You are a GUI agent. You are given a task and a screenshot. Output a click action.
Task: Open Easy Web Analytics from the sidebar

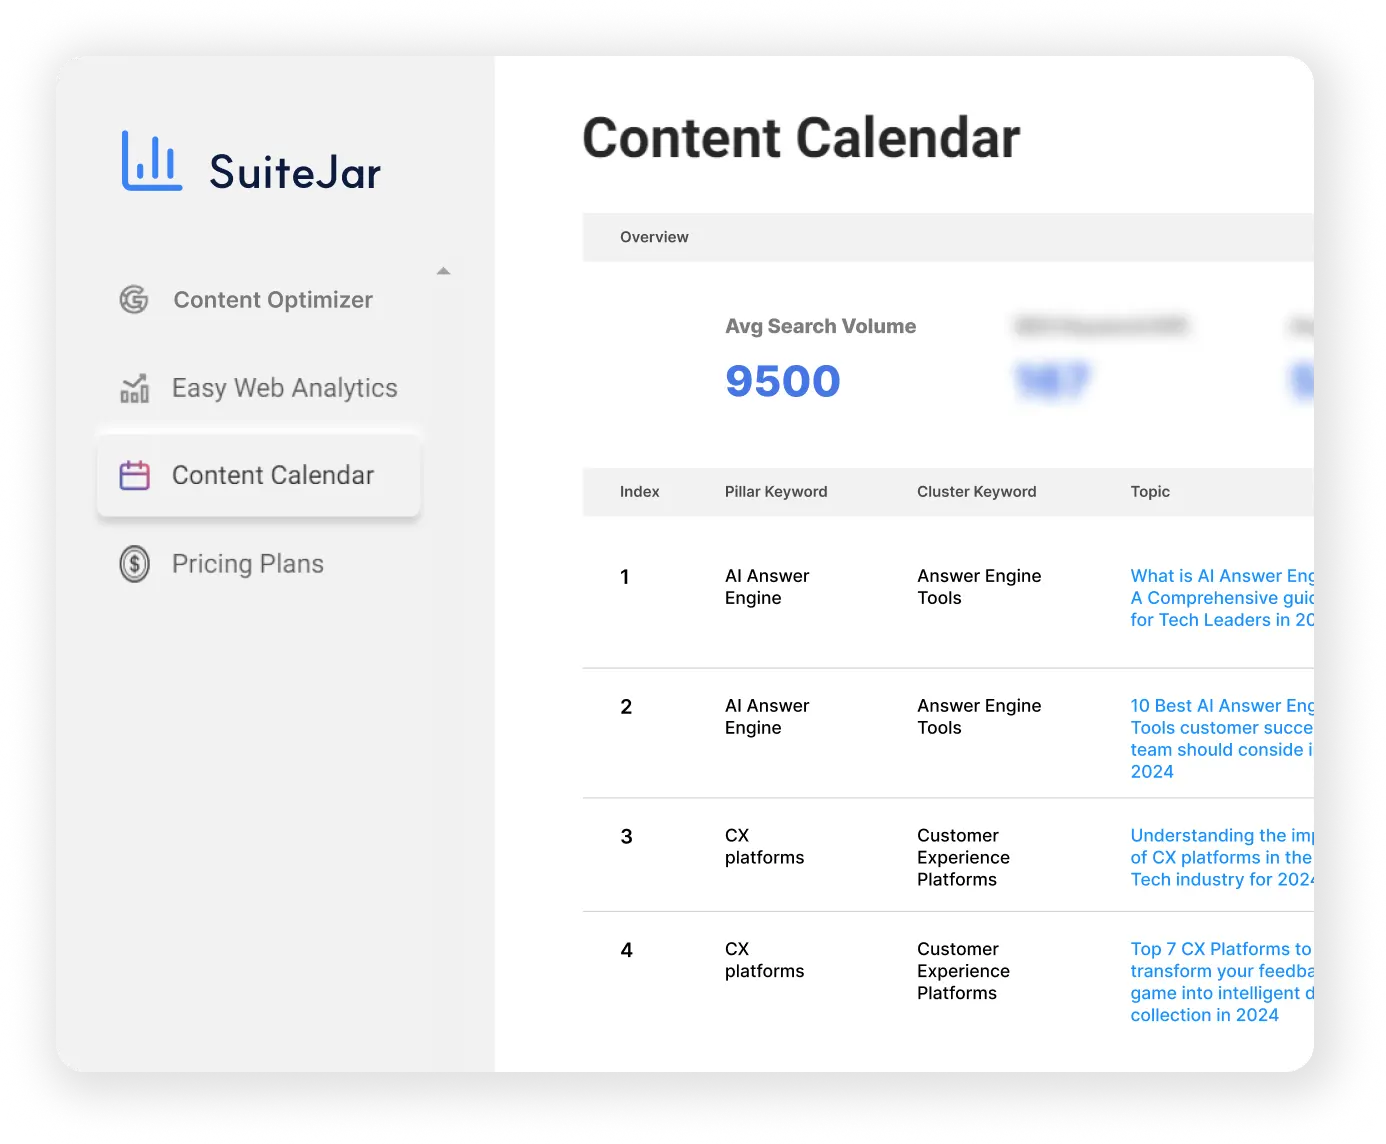click(x=284, y=388)
